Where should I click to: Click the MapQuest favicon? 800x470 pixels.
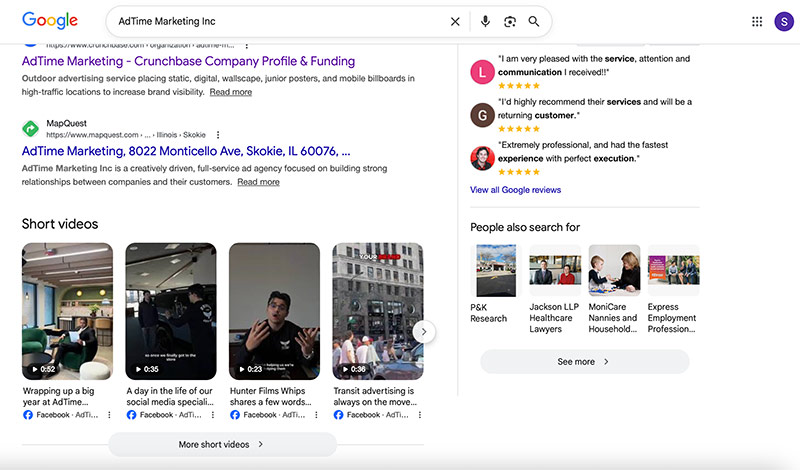[x=31, y=129]
